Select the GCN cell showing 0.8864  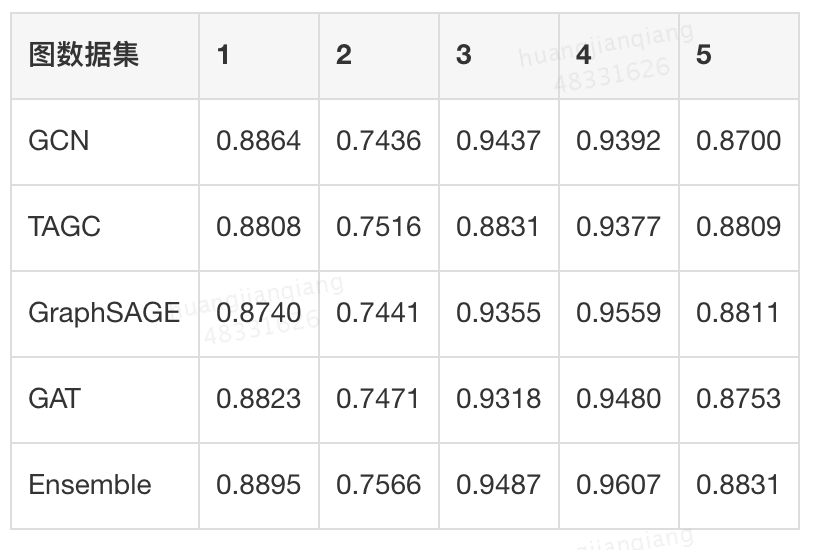tap(258, 141)
